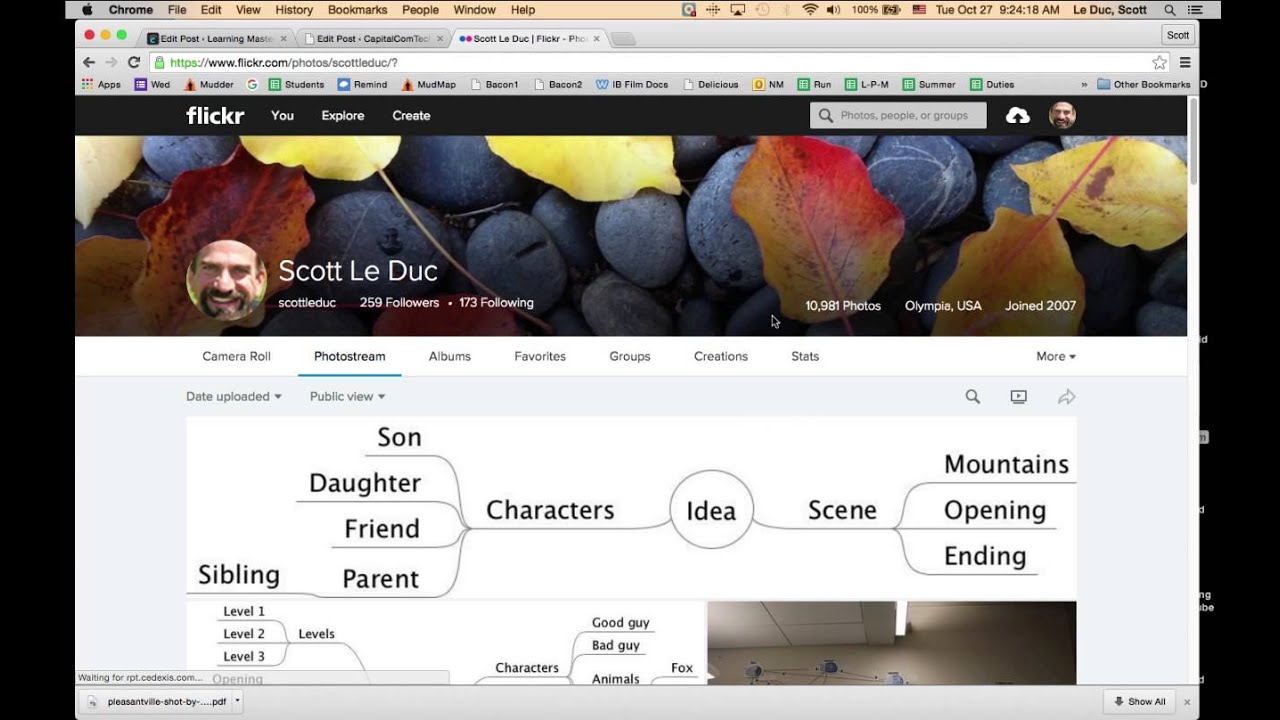
Task: Open Chrome hamburger menu icon
Action: [x=1185, y=62]
